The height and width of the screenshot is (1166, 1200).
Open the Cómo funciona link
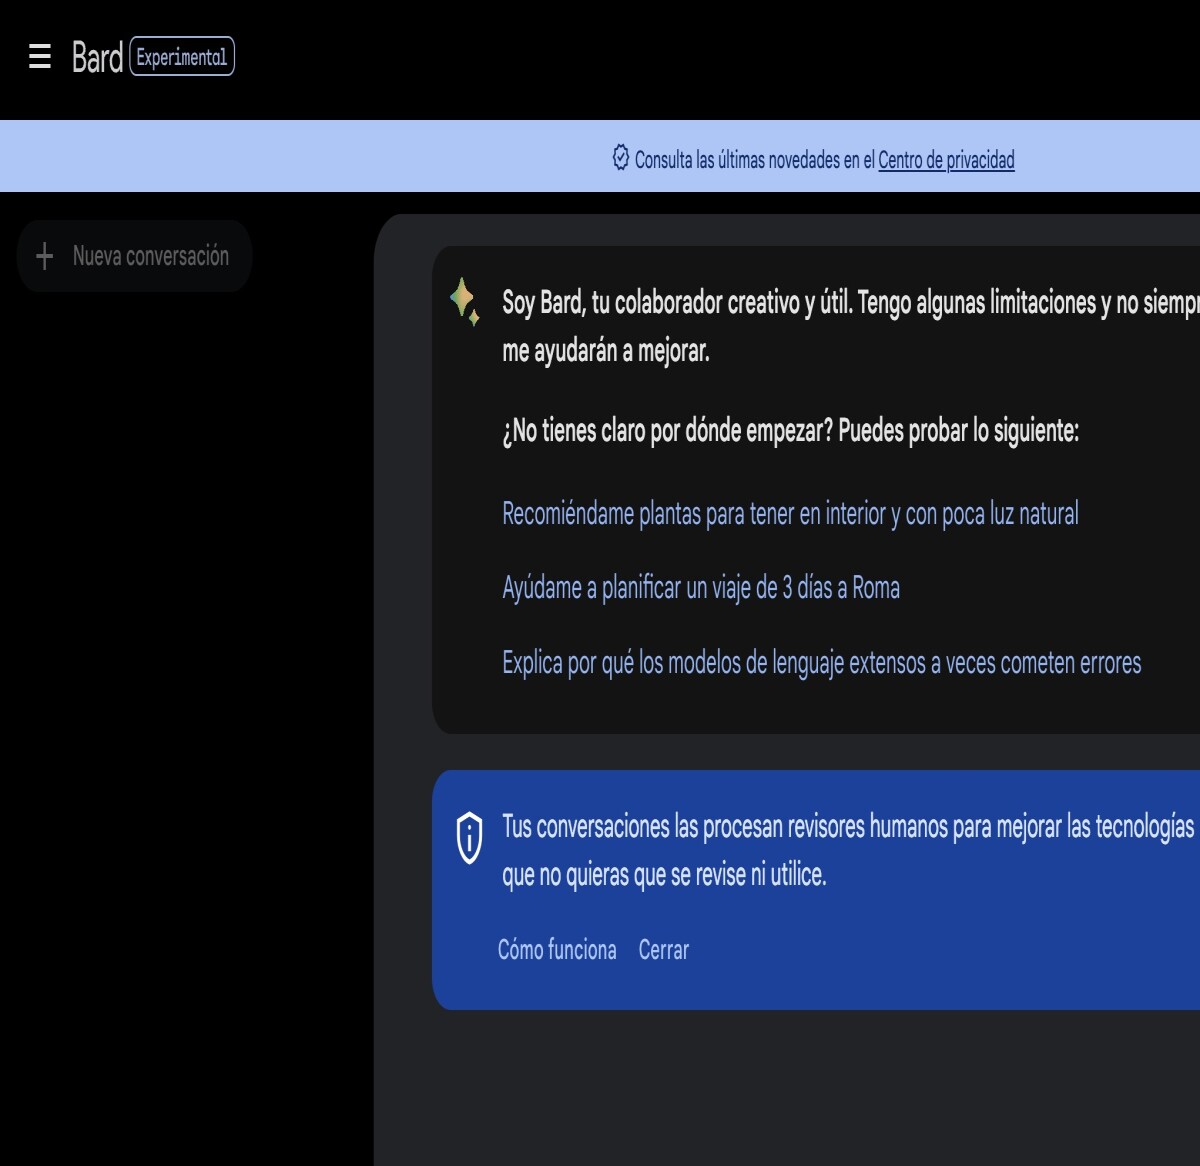(557, 950)
